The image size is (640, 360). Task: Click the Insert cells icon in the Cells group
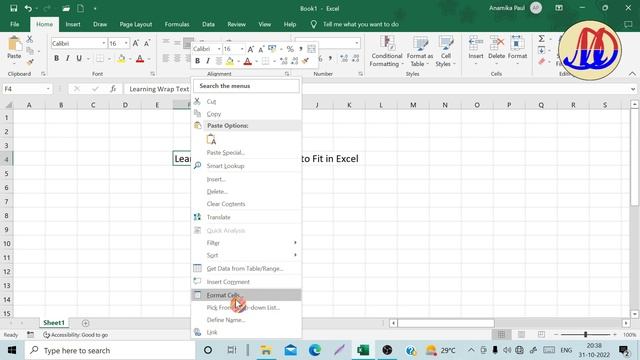click(x=476, y=42)
